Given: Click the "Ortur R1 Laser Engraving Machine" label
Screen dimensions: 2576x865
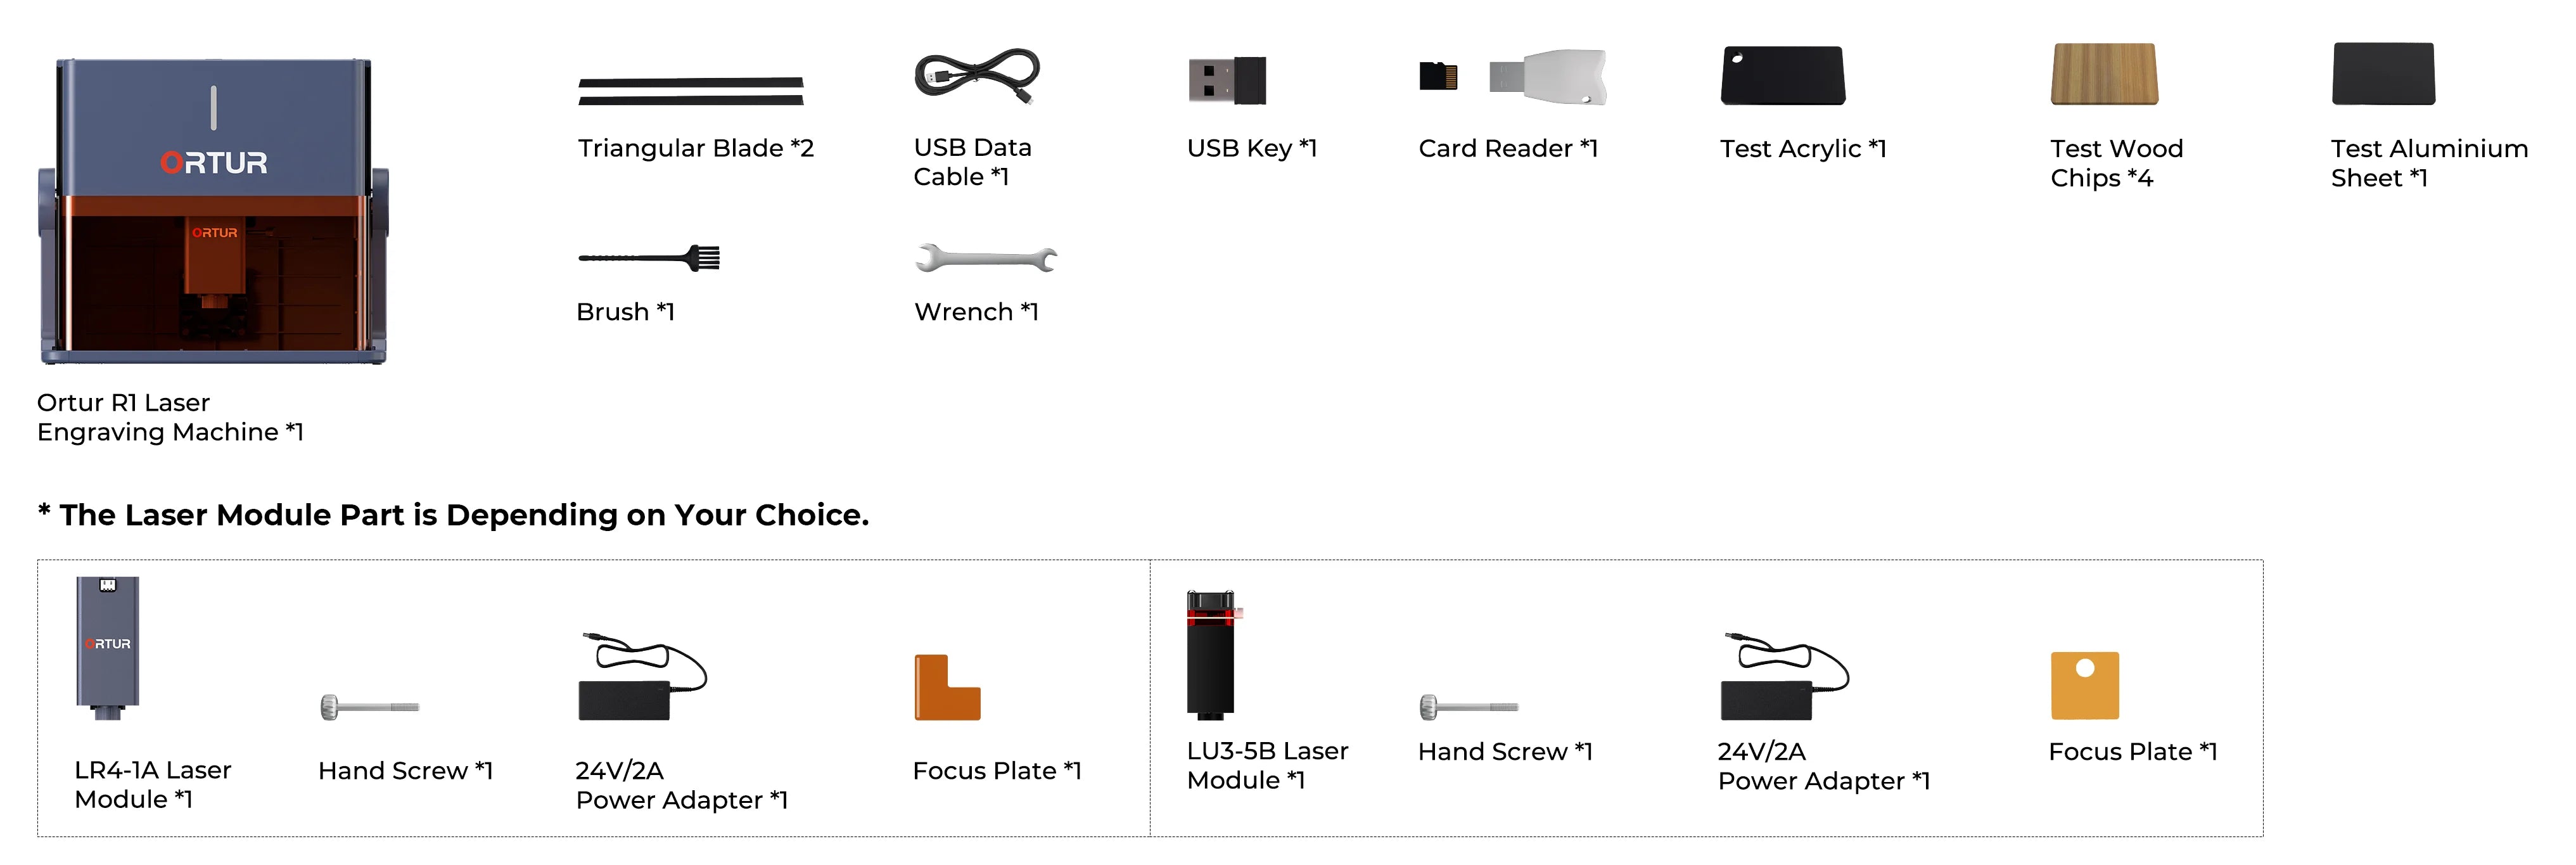Looking at the screenshot, I should pos(170,417).
